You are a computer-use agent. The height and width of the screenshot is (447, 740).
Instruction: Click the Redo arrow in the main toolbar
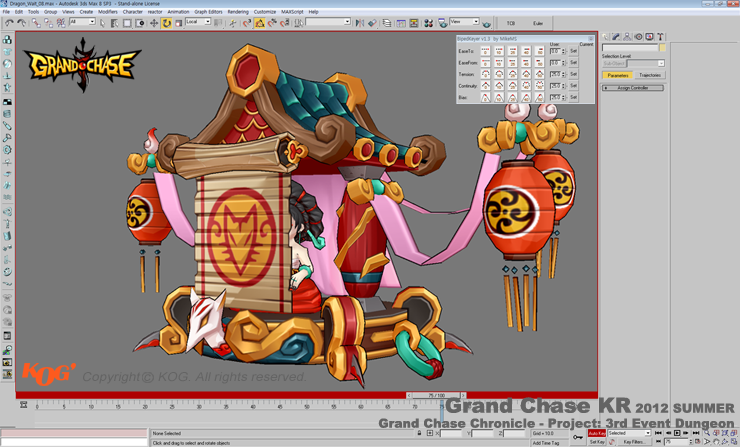[x=21, y=23]
